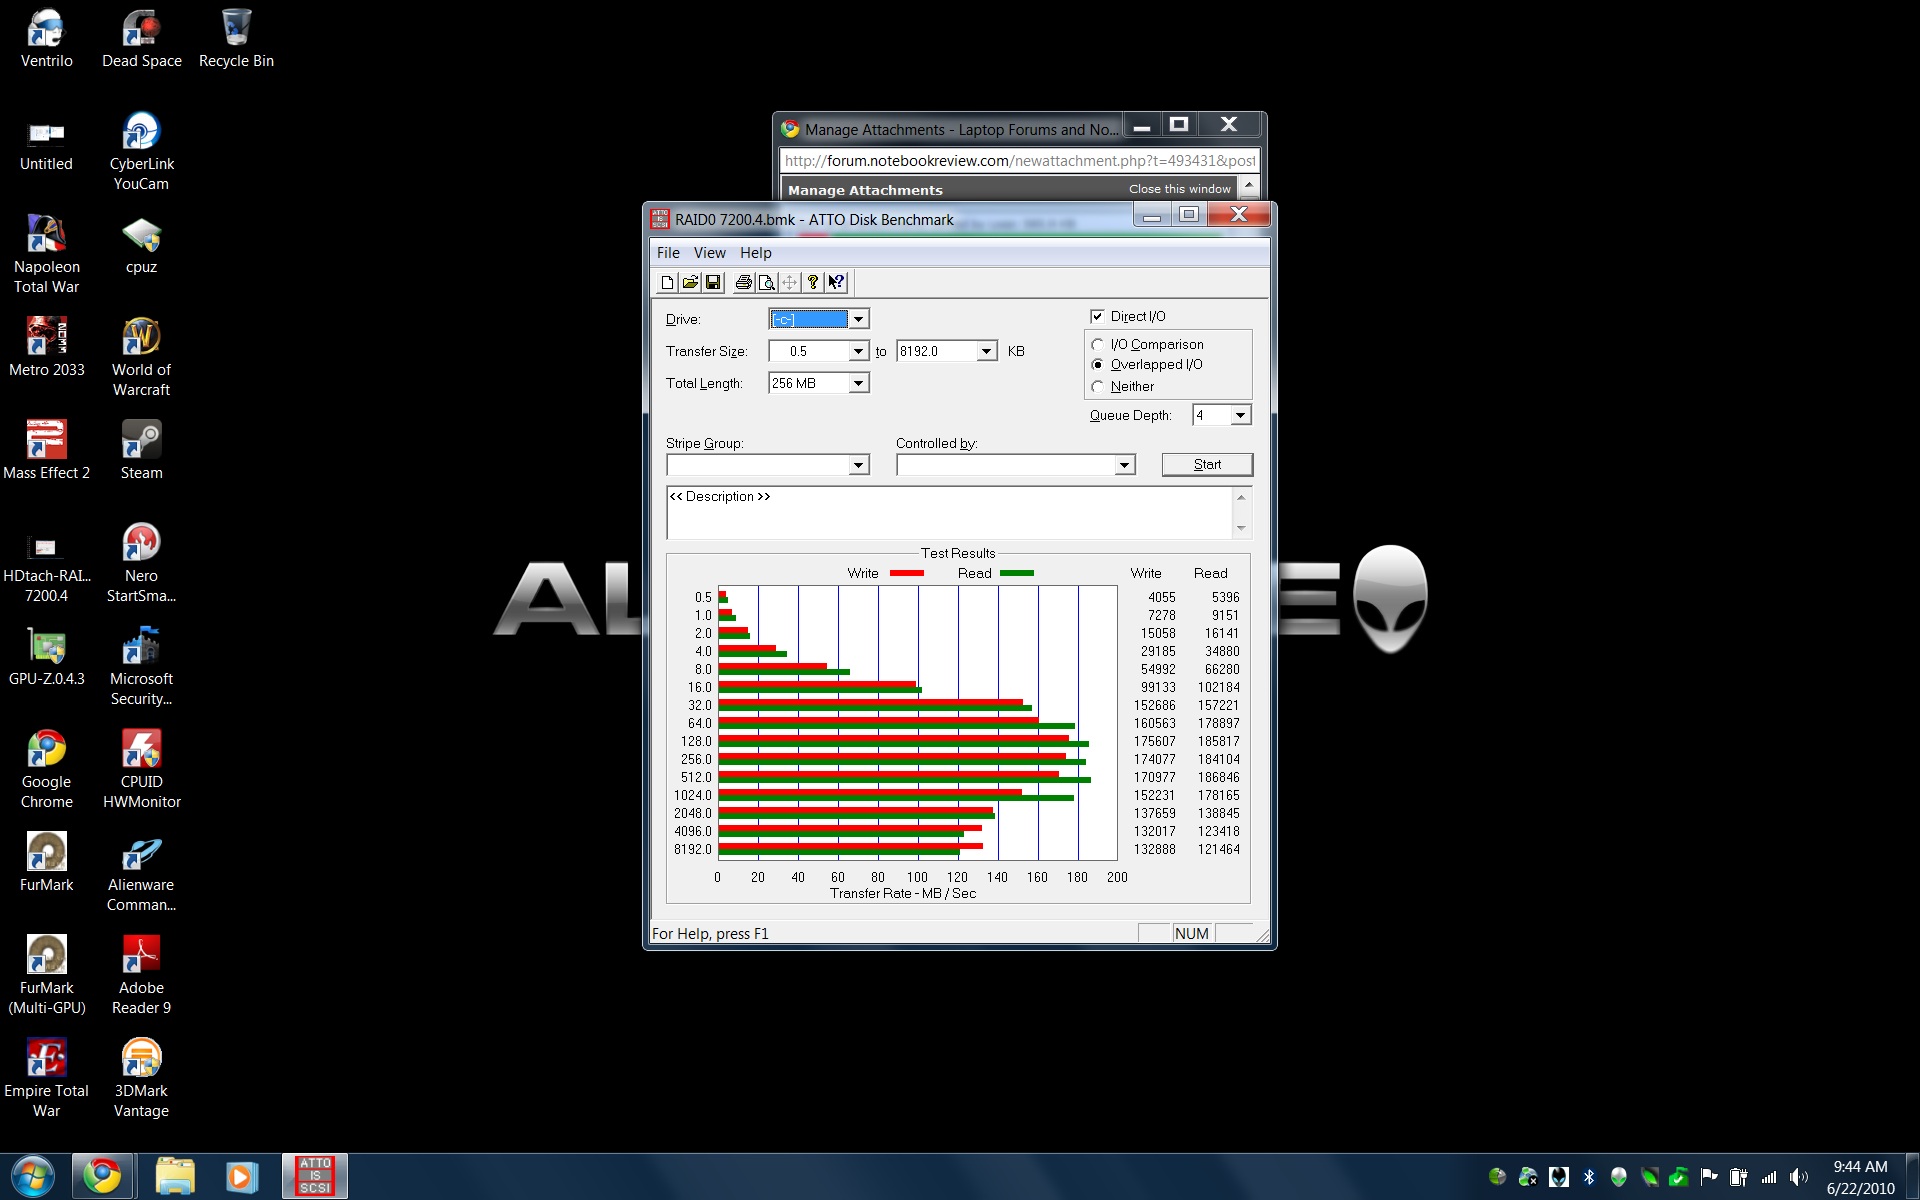Click the Action Center flag tray icon
The height and width of the screenshot is (1200, 1920).
(1709, 1177)
